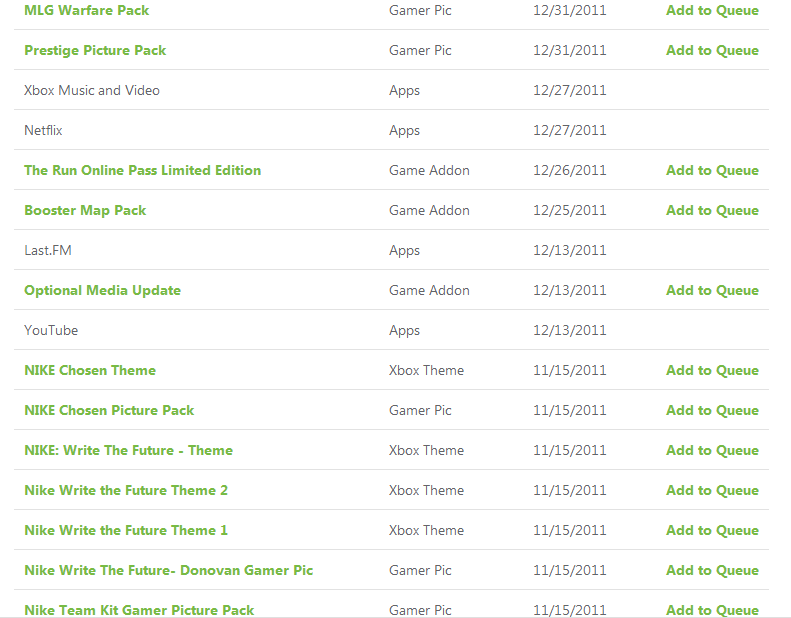The height and width of the screenshot is (618, 791).
Task: Open Nike Write the Future Theme 2
Action: pos(126,490)
